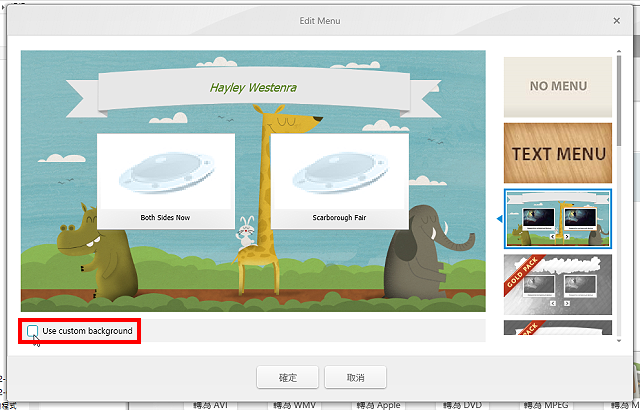Screen dimensions: 640x410
Task: Select the TEXT MENU wooden template
Action: pyautogui.click(x=558, y=153)
